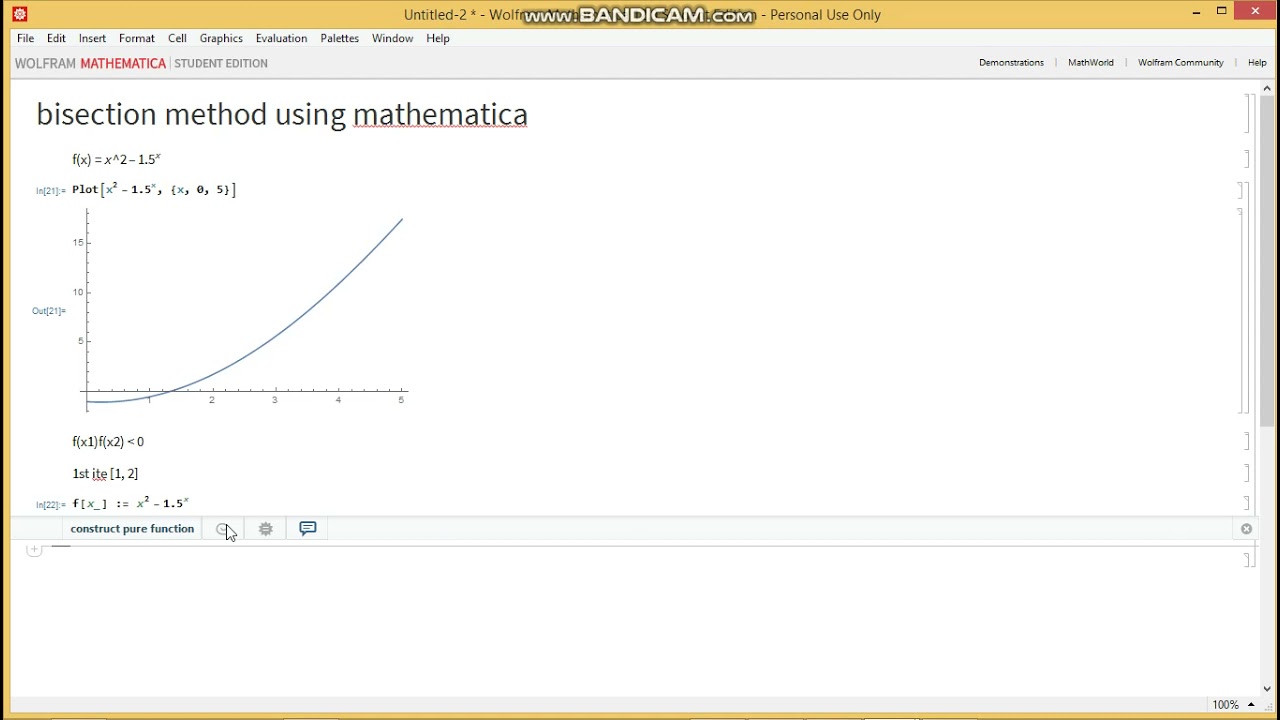Screen dimensions: 1280x720
Task: Select the In[22] cell bracket
Action: click(x=1246, y=503)
